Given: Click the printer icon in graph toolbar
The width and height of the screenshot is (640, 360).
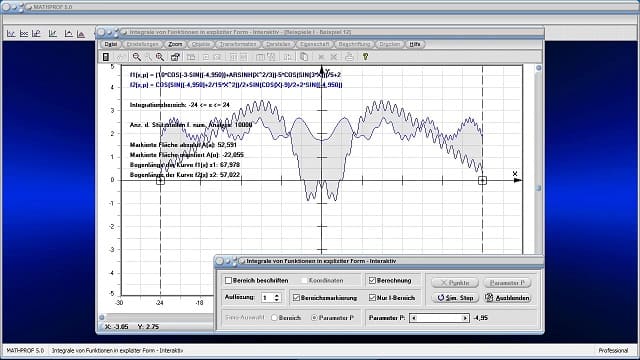Looking at the screenshot, I should 349,57.
